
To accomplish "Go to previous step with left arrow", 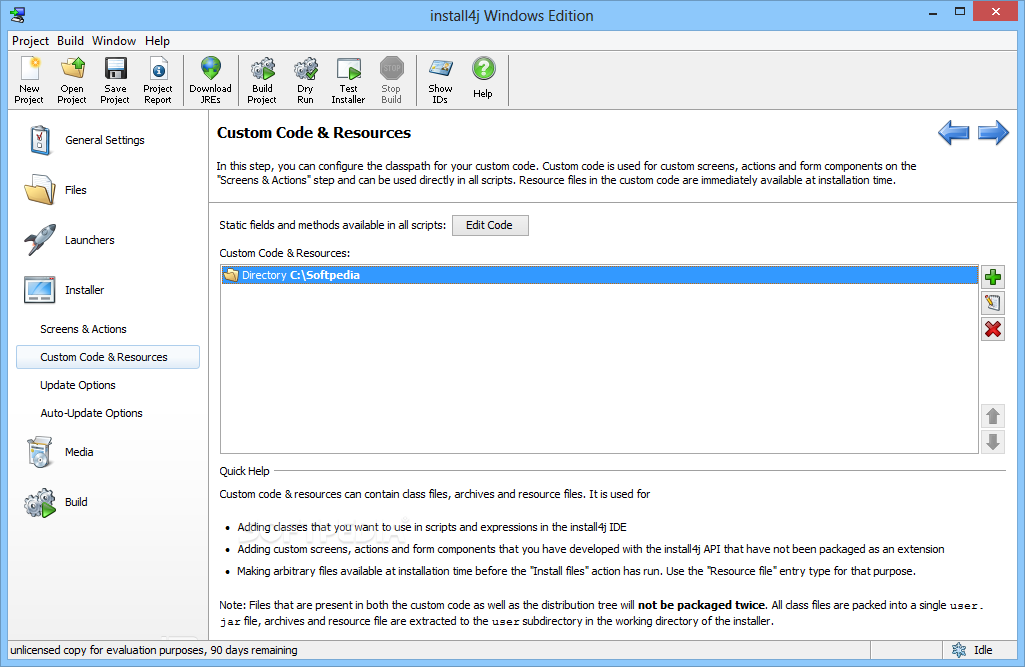I will pos(954,133).
